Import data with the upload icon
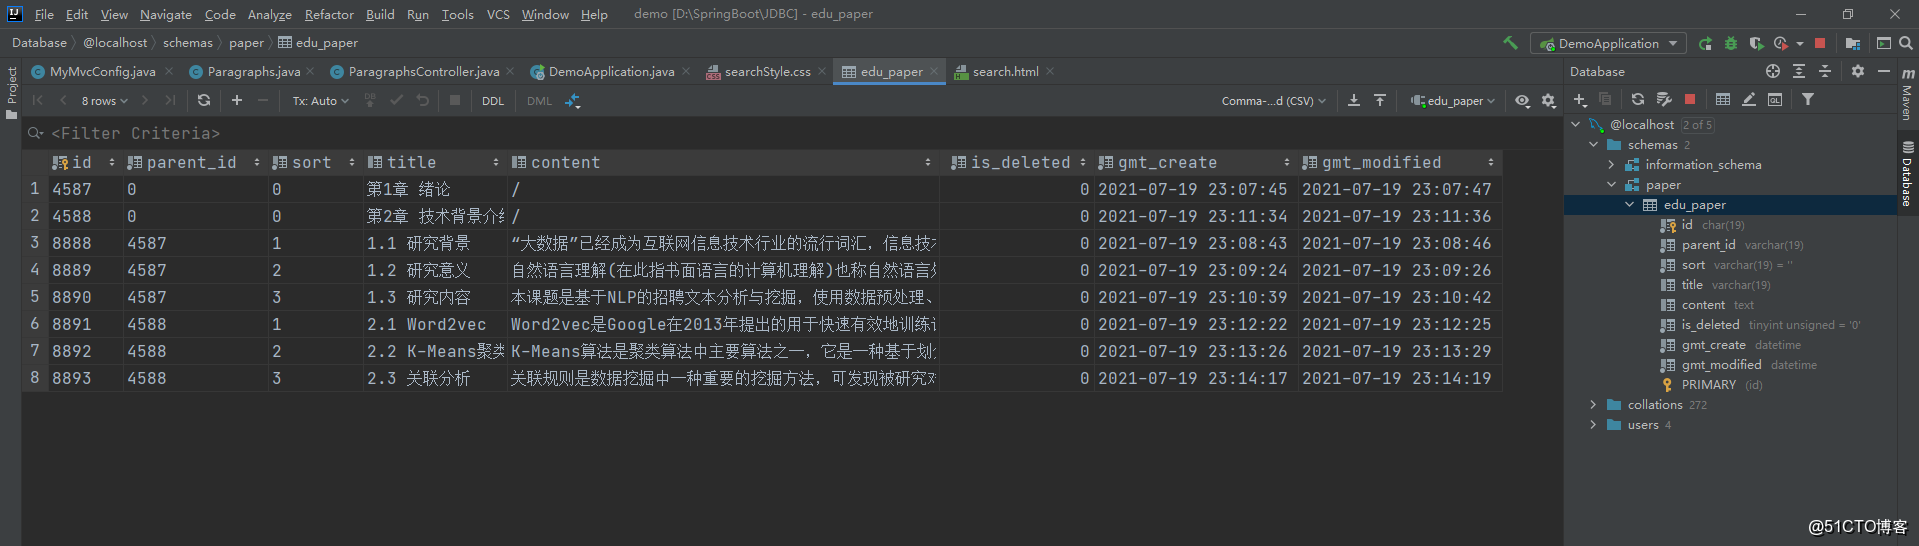The height and width of the screenshot is (546, 1919). point(1380,100)
